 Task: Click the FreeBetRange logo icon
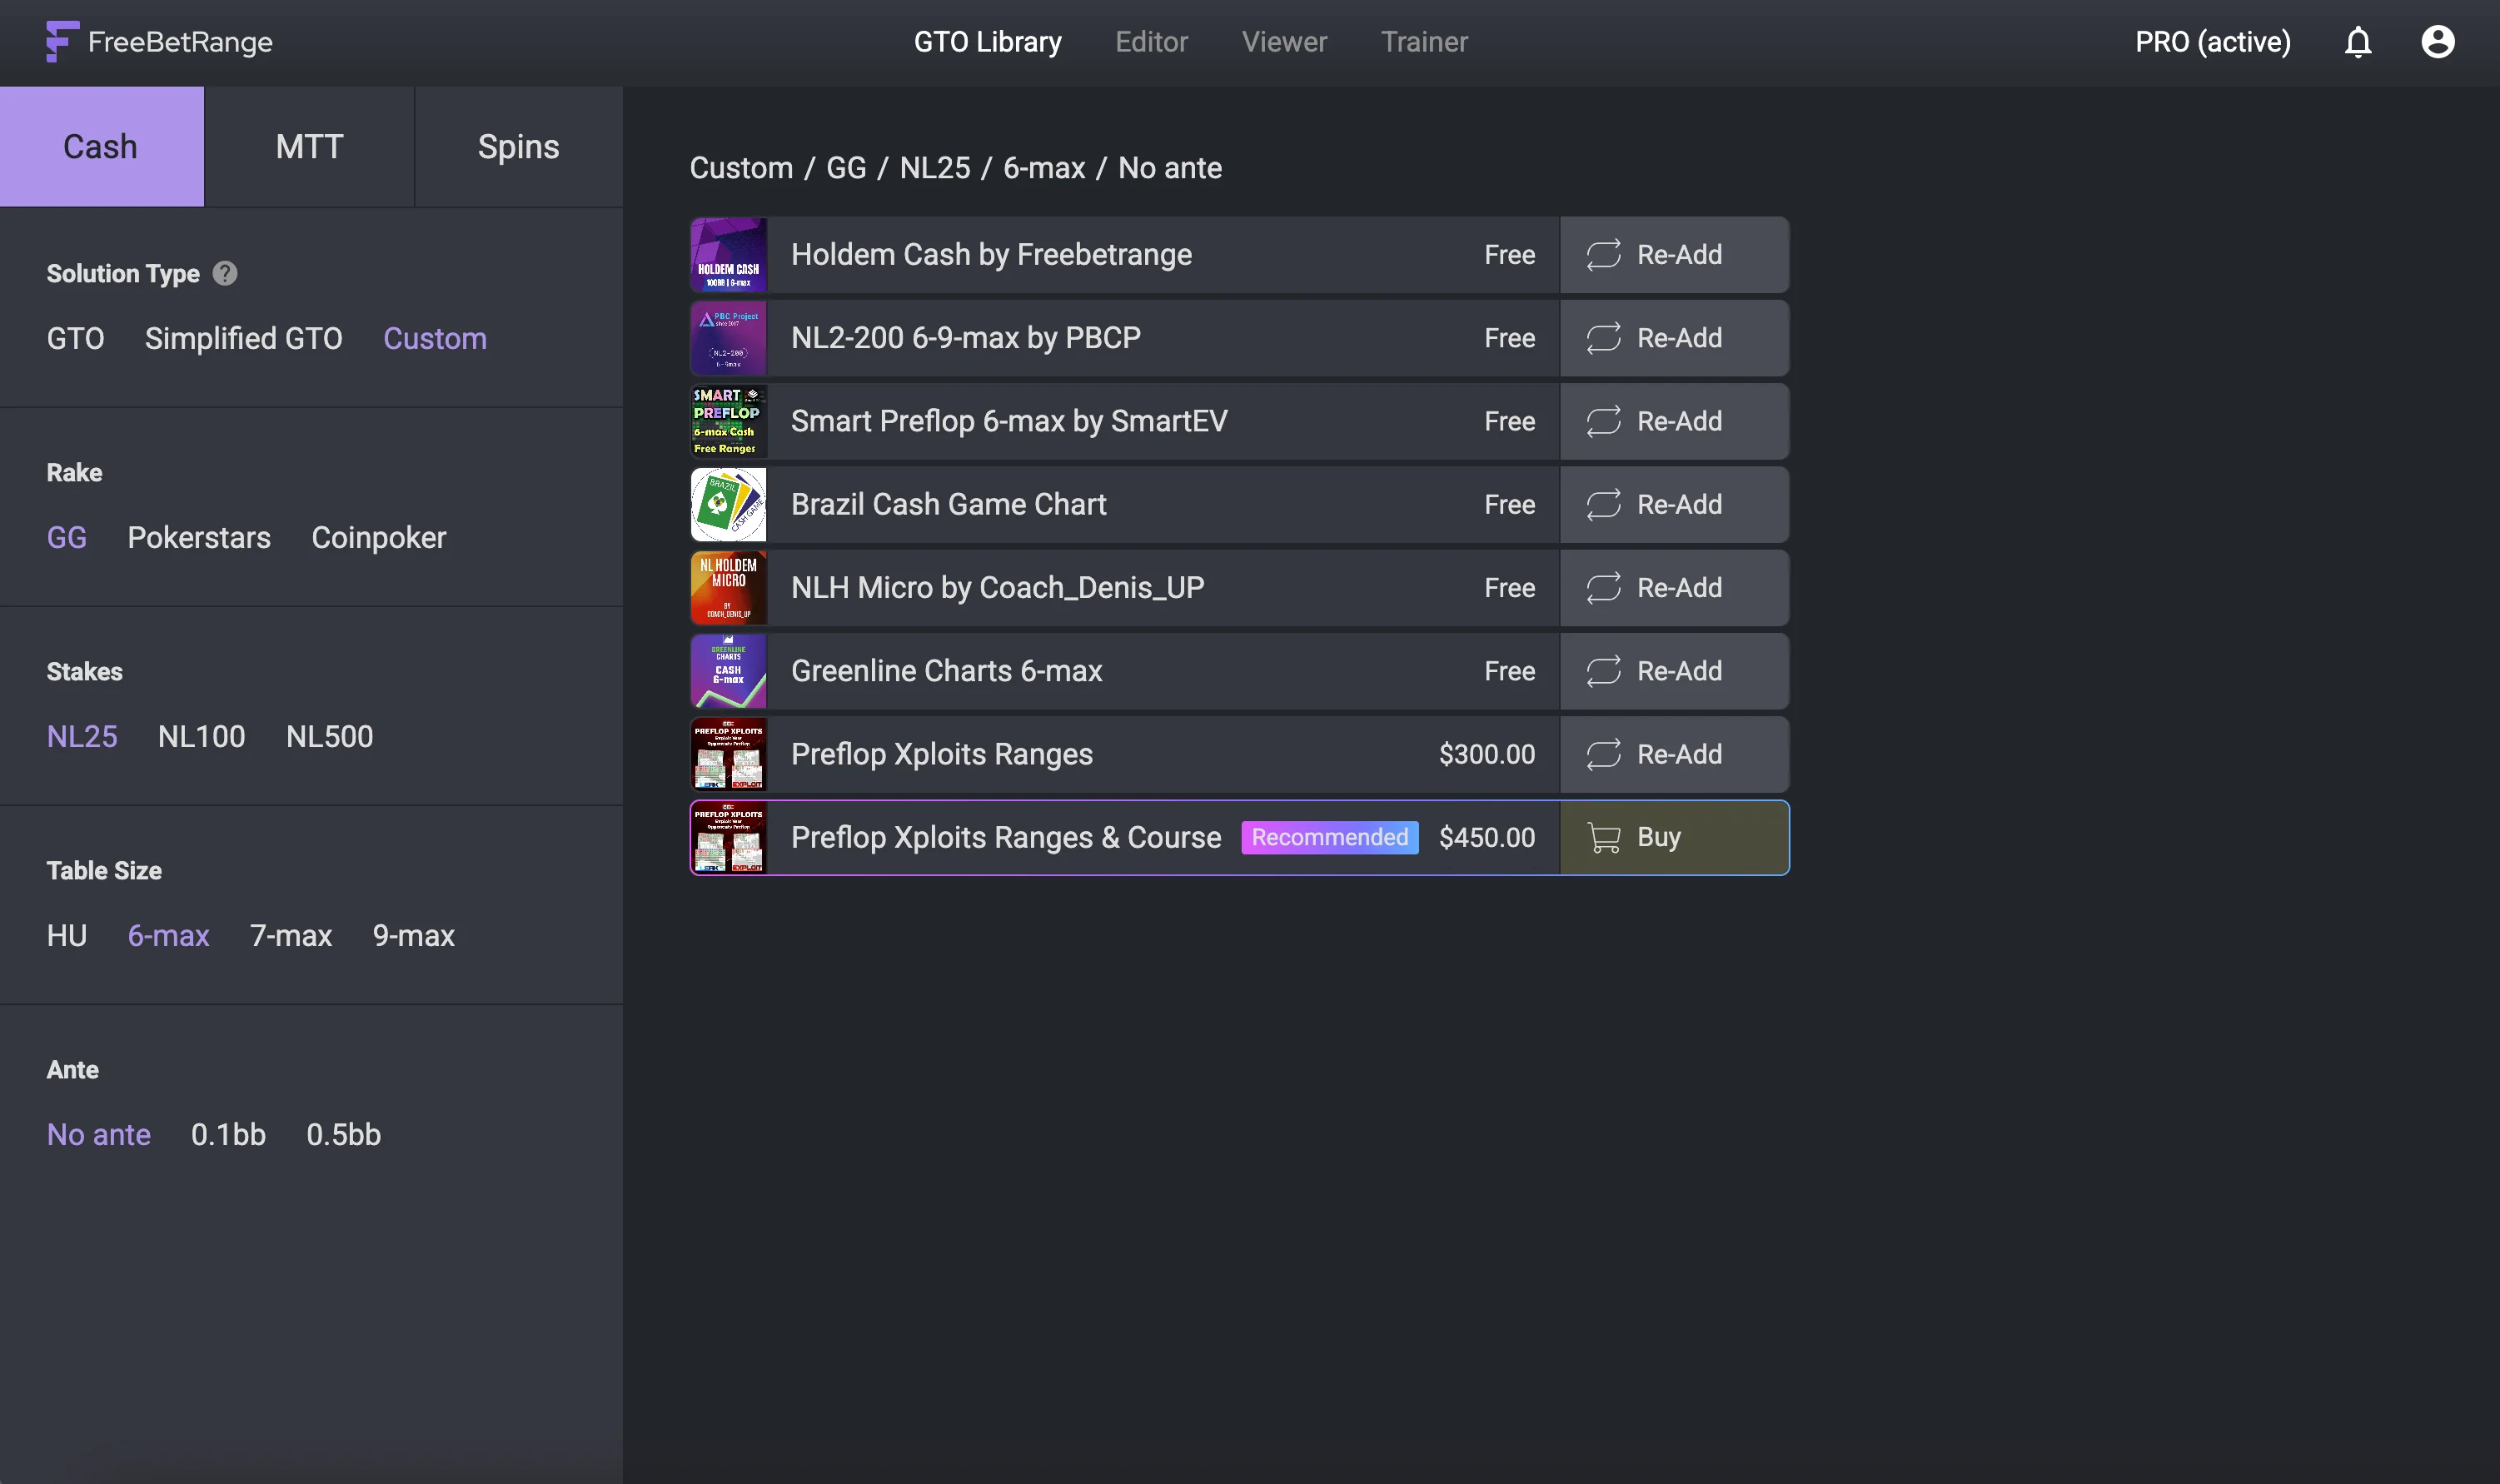pyautogui.click(x=62, y=41)
